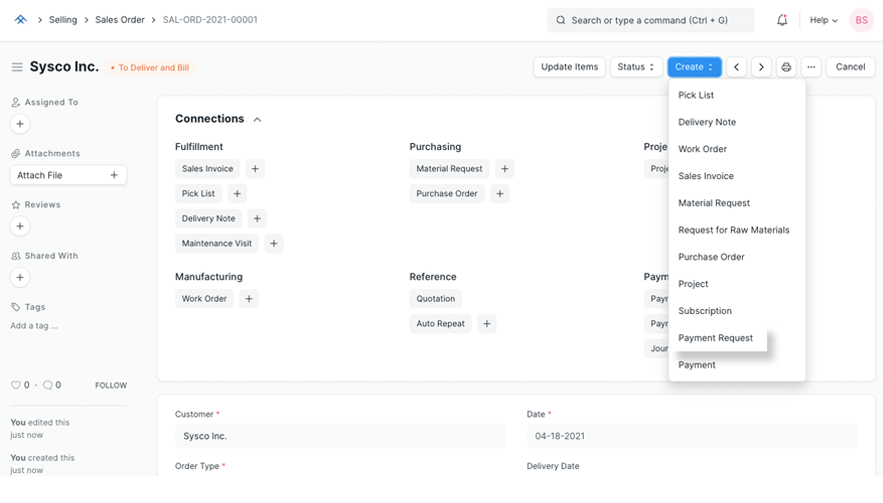Click the notification bell icon

pyautogui.click(x=782, y=20)
